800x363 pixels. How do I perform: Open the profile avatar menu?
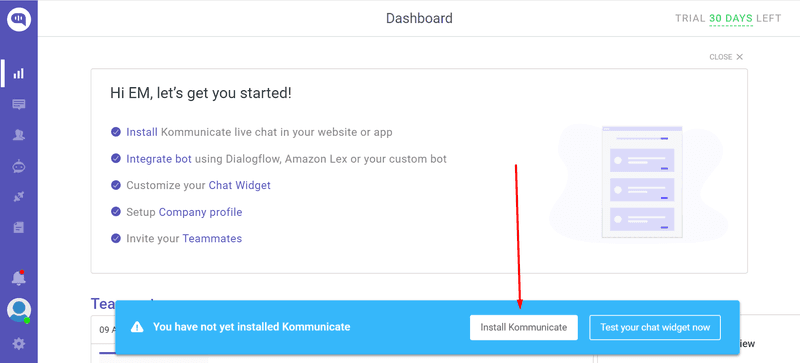[19, 310]
